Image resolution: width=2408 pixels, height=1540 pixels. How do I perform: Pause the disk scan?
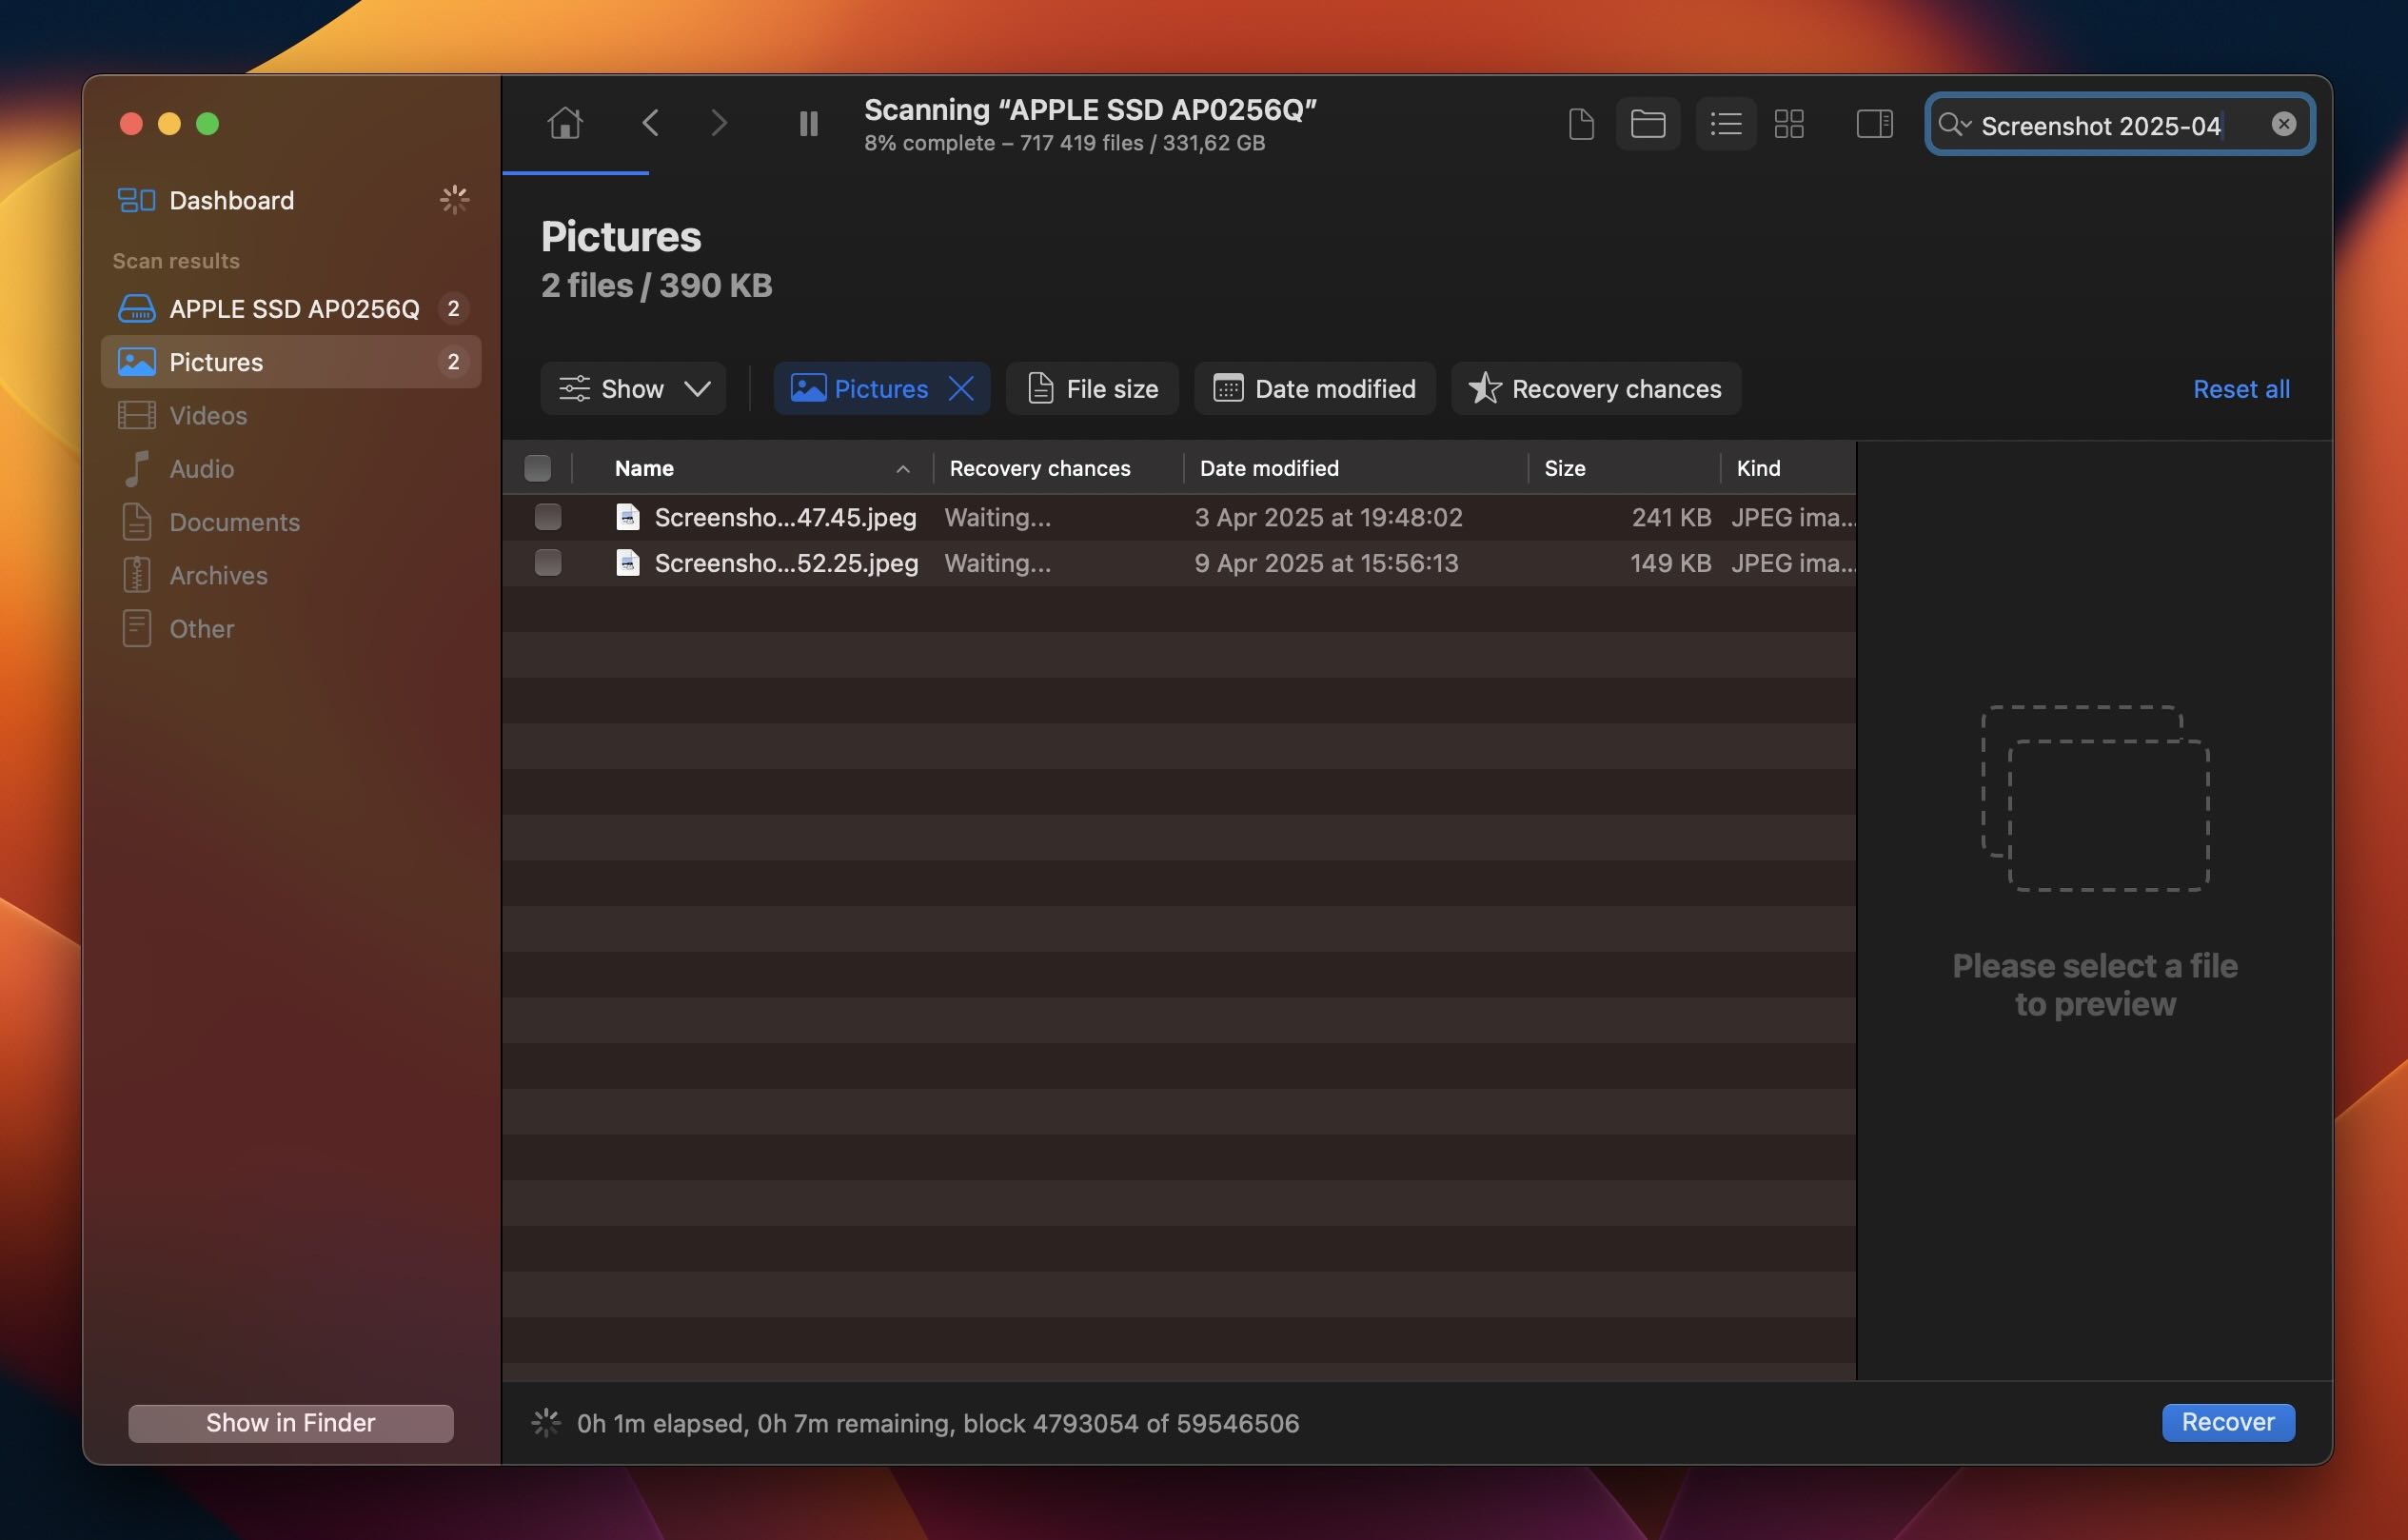coord(808,124)
